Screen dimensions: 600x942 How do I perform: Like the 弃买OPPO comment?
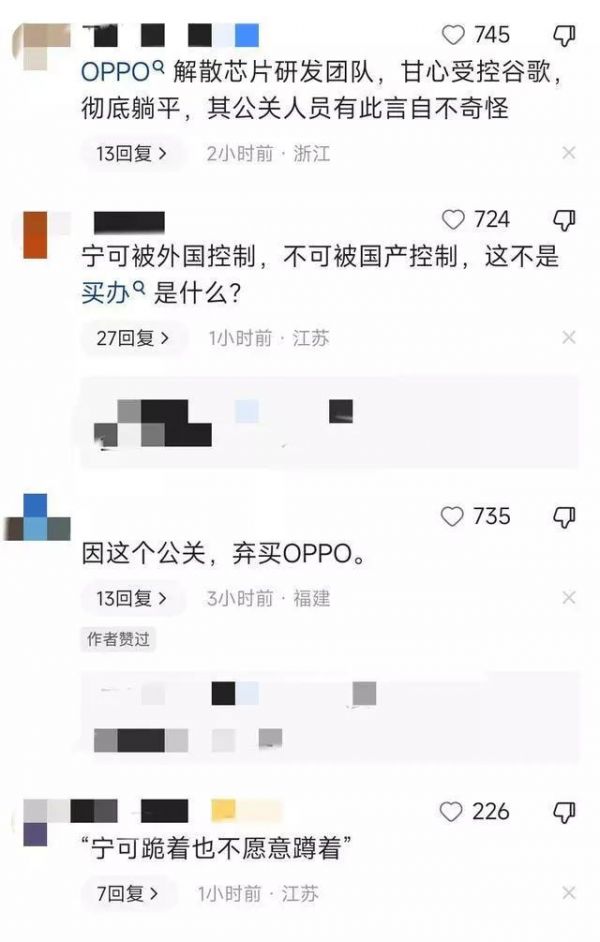[x=452, y=517]
